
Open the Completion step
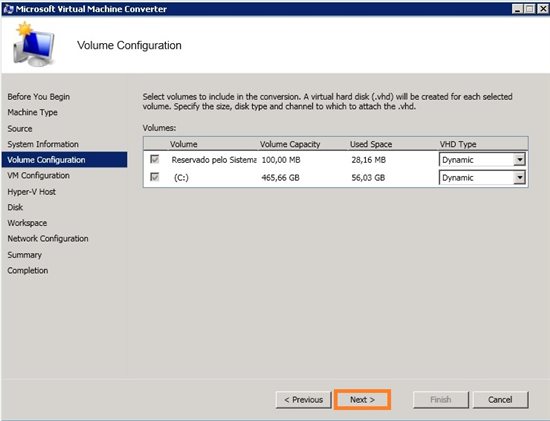[x=28, y=270]
